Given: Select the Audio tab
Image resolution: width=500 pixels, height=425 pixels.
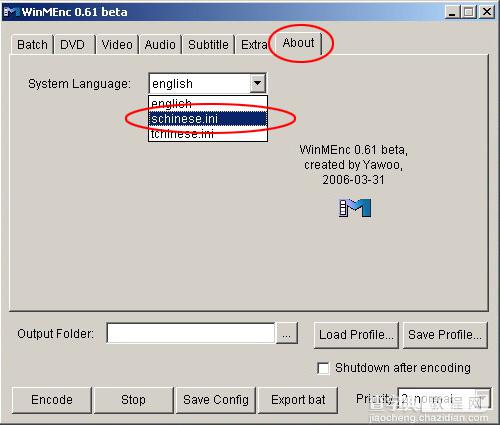Looking at the screenshot, I should (160, 45).
